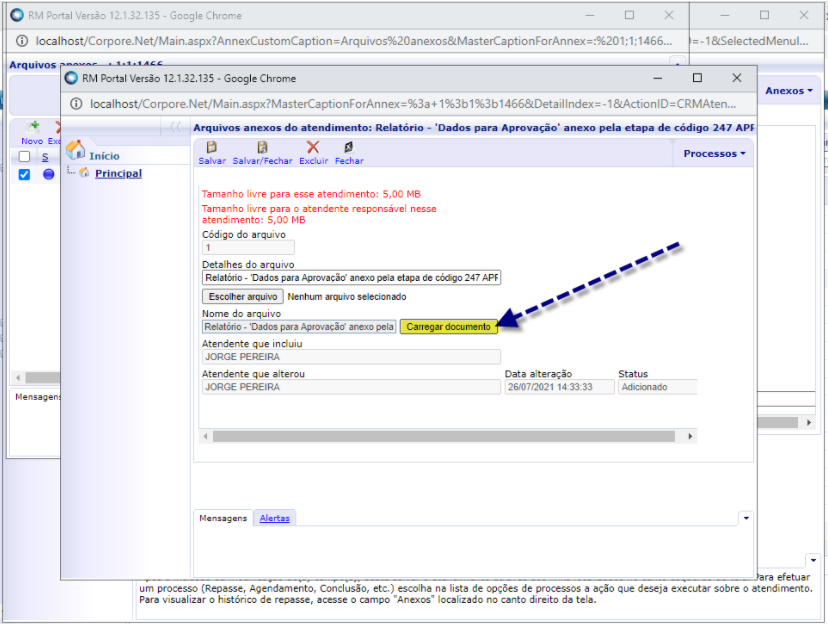828x624 pixels.
Task: Minimize the front RM Portal window
Action: point(657,78)
